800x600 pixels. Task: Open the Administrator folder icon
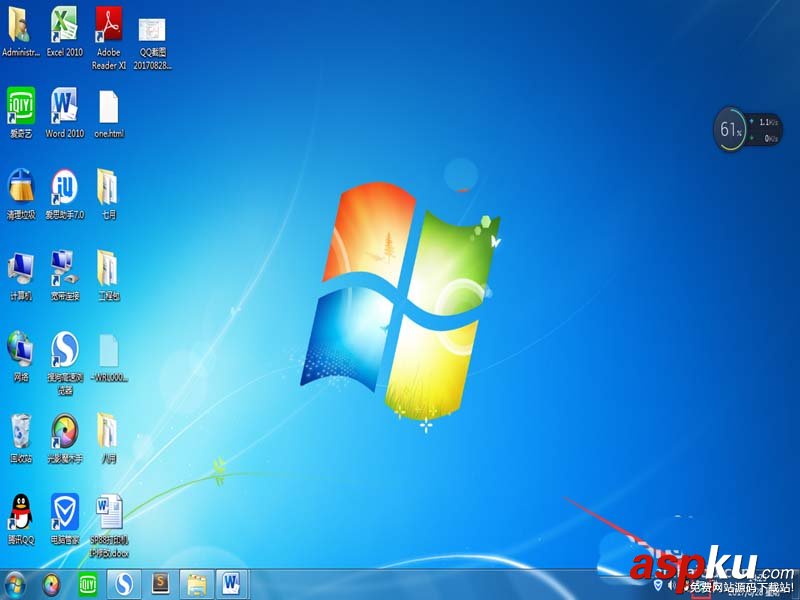tap(20, 31)
